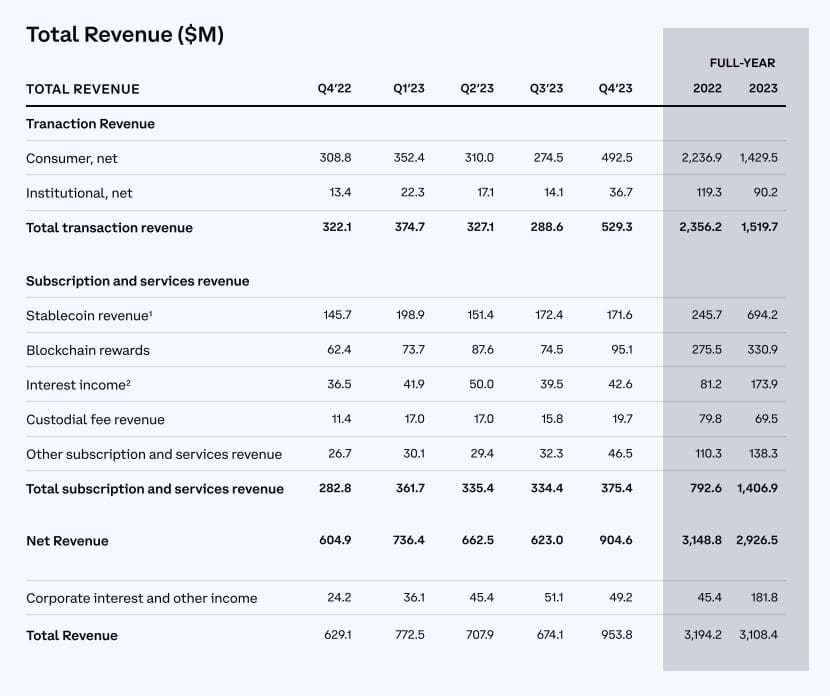The width and height of the screenshot is (830, 696).
Task: Click the Consumer, net row label
Action: coord(72,158)
